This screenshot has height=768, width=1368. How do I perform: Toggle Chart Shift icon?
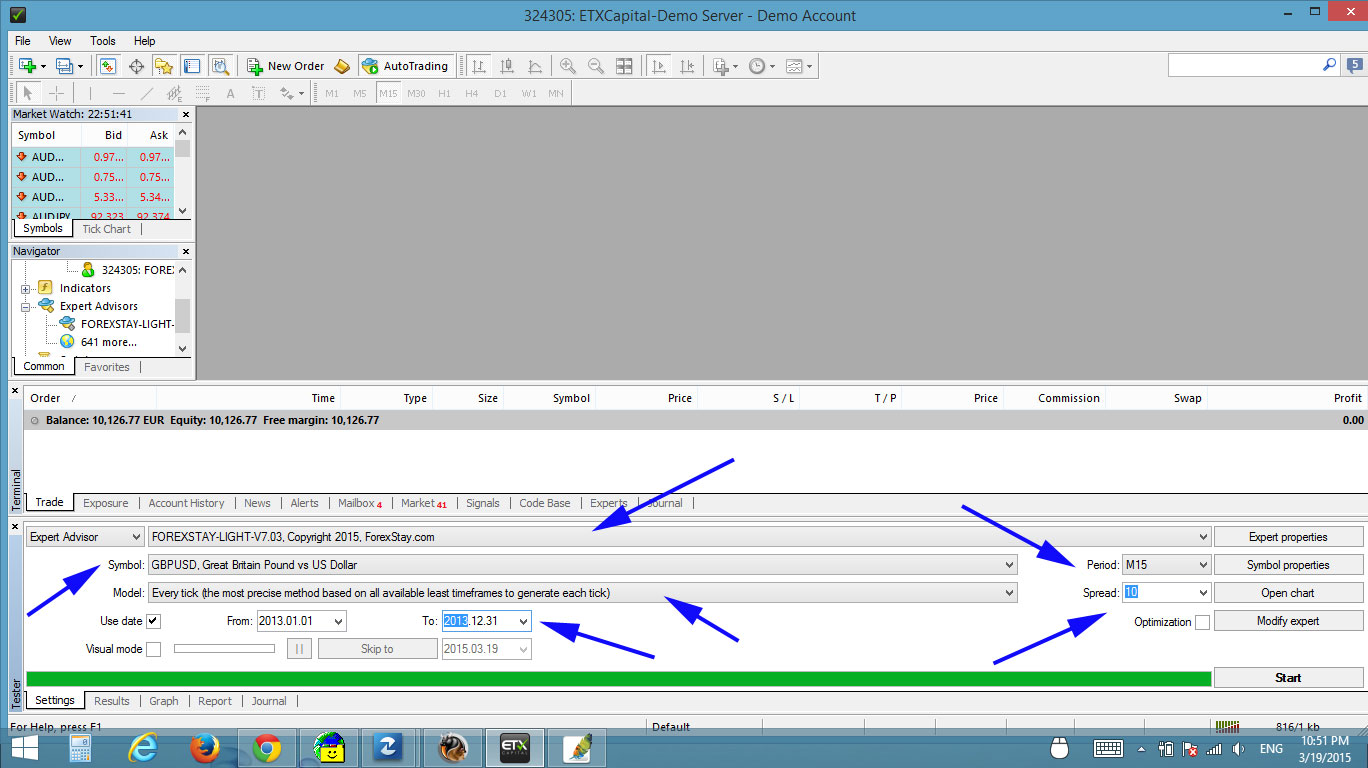[x=687, y=66]
